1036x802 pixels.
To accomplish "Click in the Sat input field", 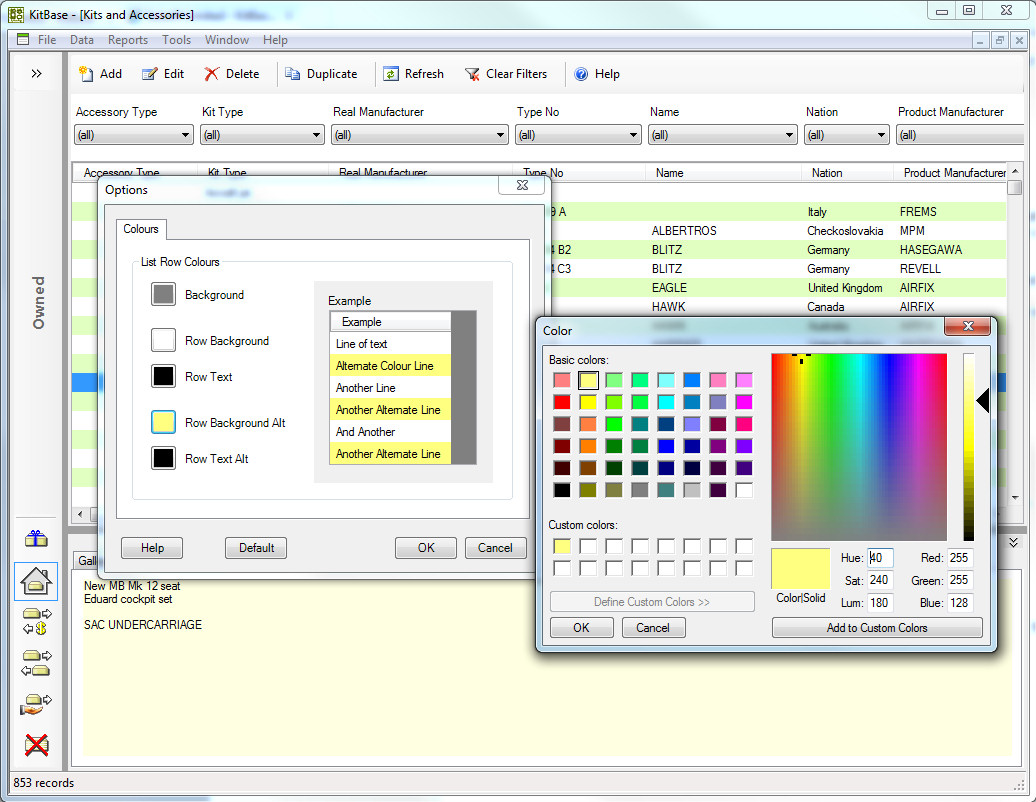I will pos(880,580).
